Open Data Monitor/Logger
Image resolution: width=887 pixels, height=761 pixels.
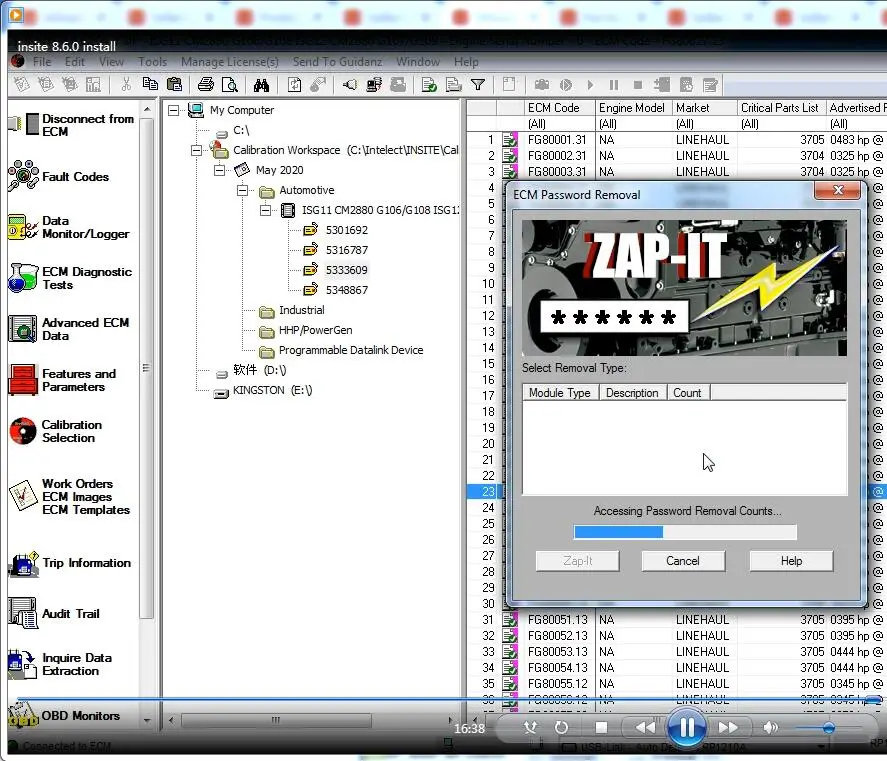pyautogui.click(x=69, y=227)
